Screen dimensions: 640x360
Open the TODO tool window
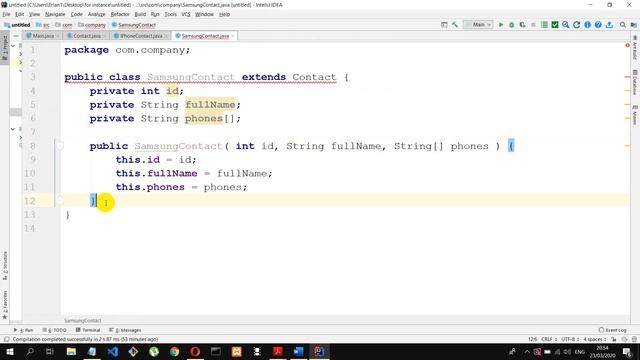54,330
